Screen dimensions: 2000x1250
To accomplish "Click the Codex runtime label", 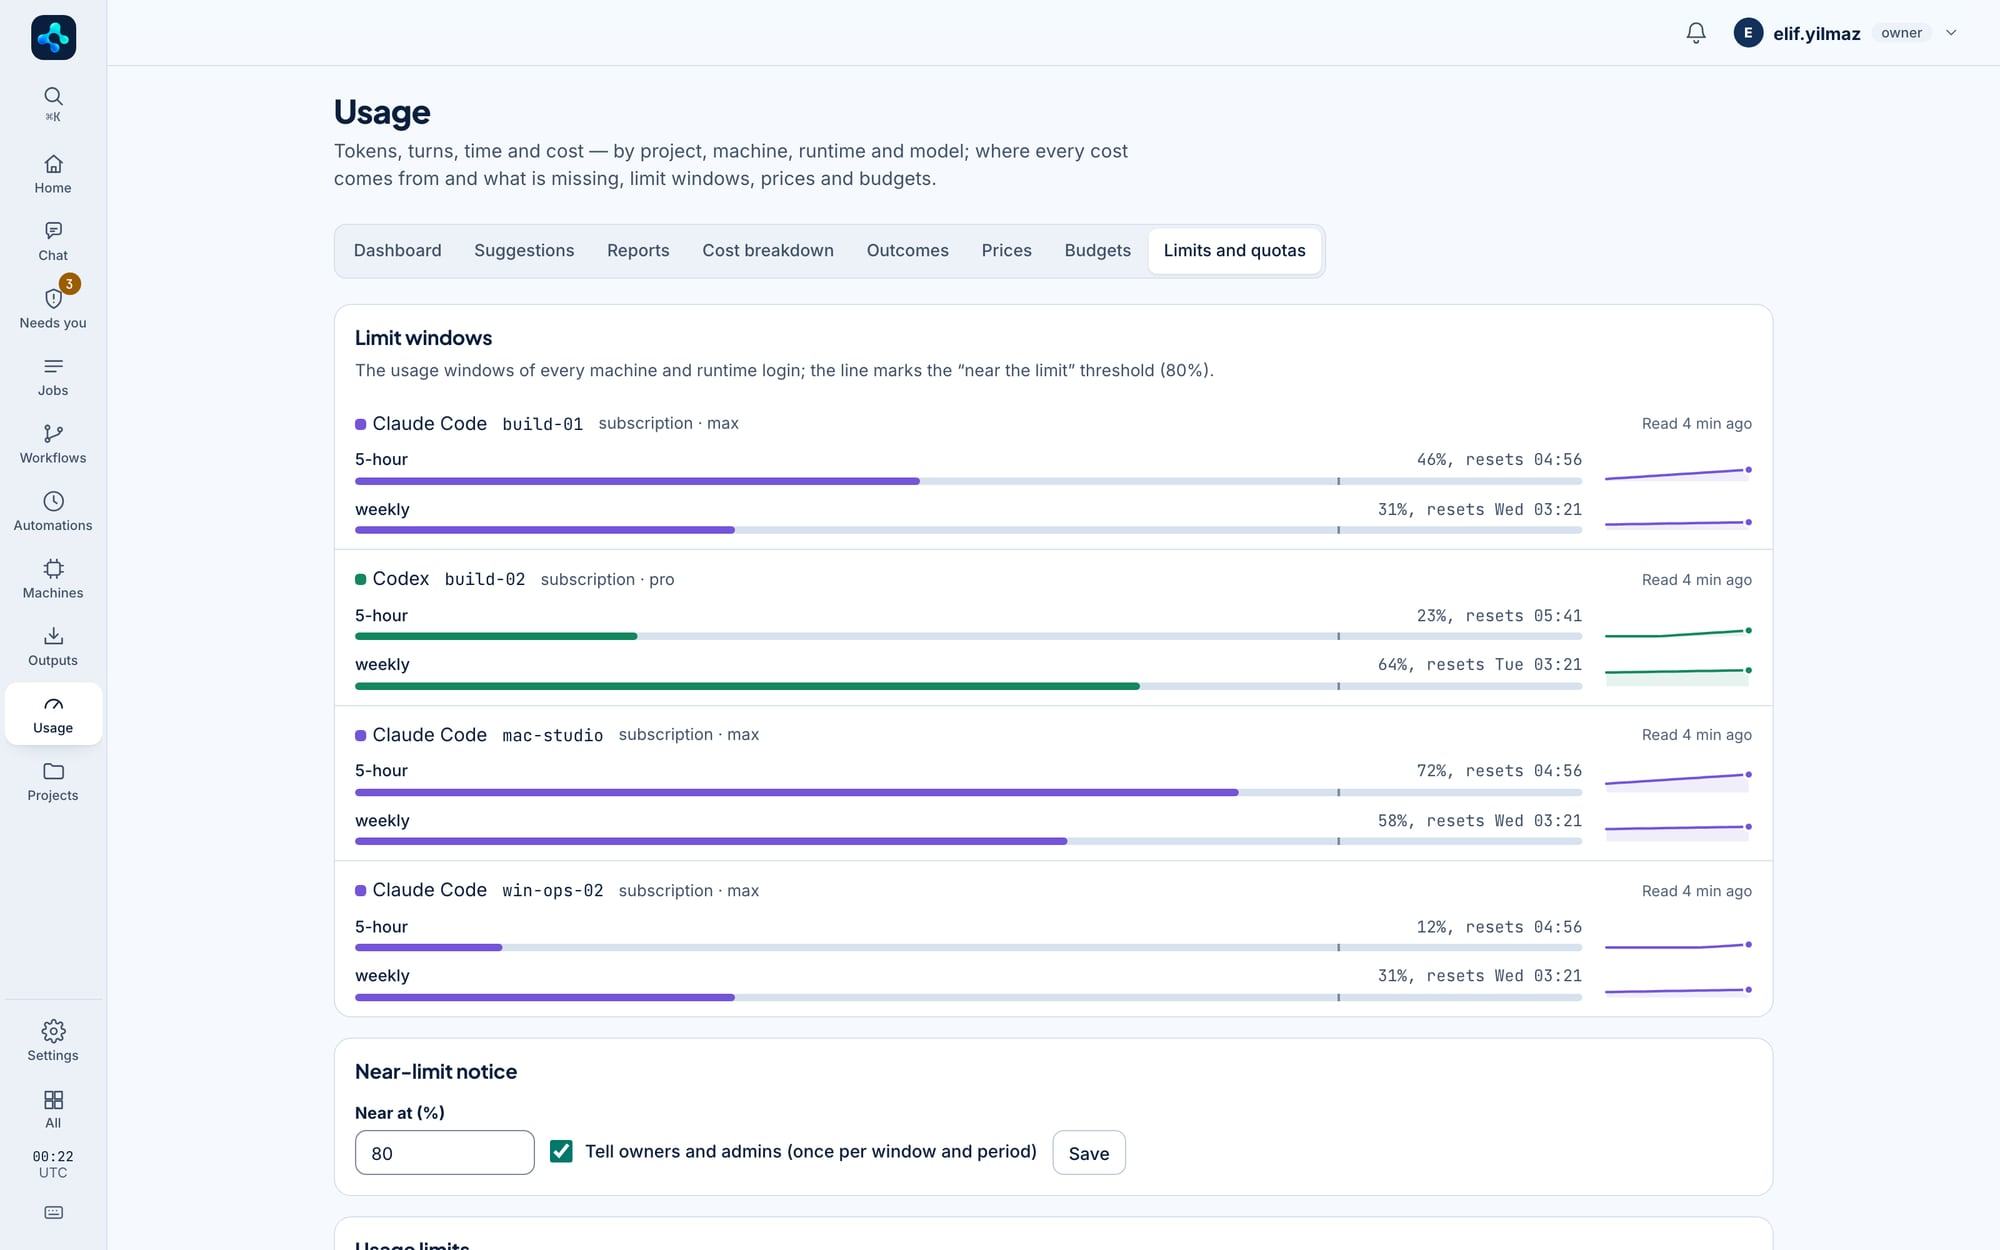I will click(x=400, y=579).
